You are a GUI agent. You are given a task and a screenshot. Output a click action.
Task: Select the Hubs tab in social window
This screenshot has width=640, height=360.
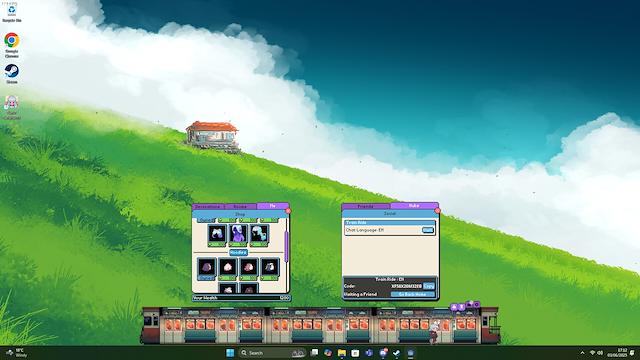(x=414, y=206)
